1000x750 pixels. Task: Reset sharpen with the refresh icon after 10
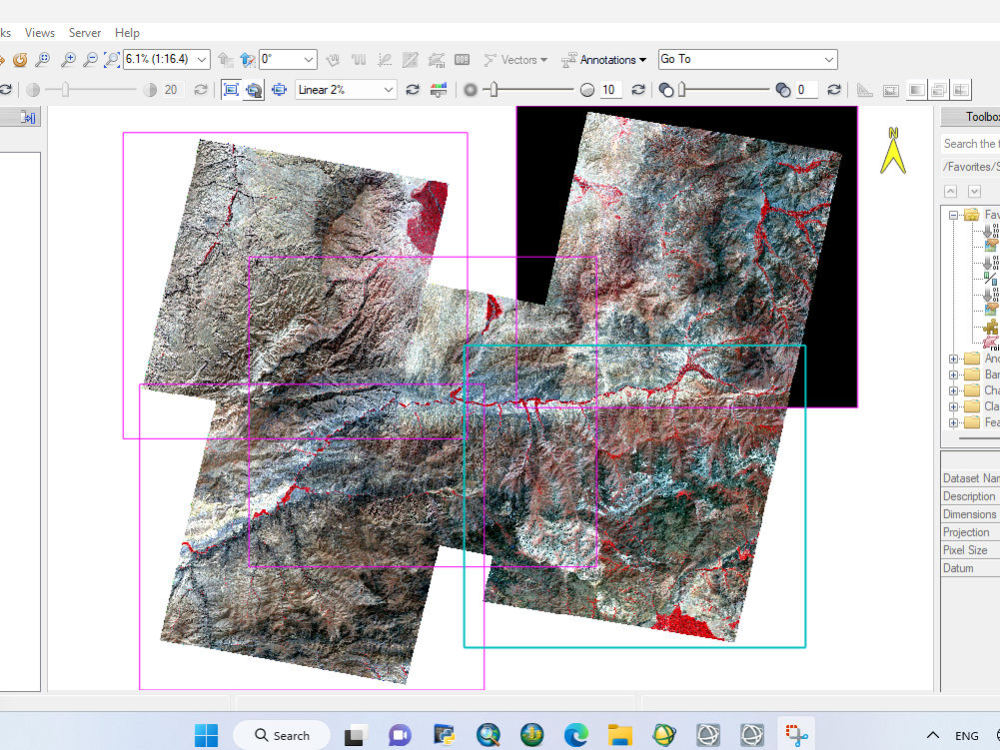tap(638, 90)
